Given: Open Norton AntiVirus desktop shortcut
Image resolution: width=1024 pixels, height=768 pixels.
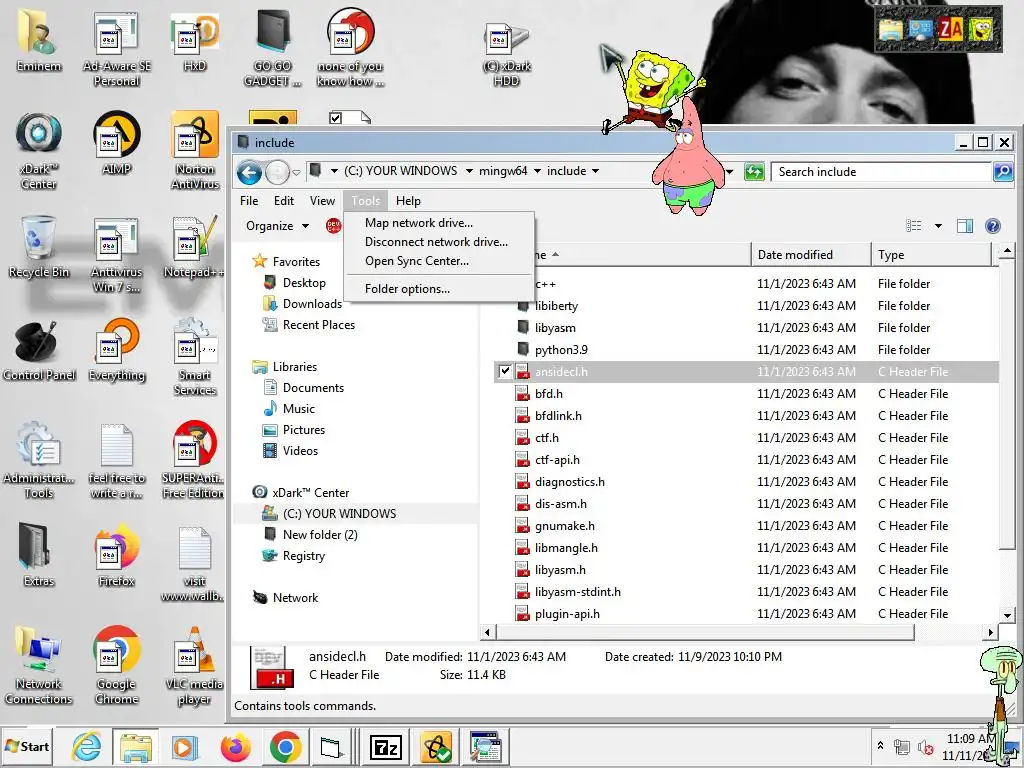Looking at the screenshot, I should 194,152.
